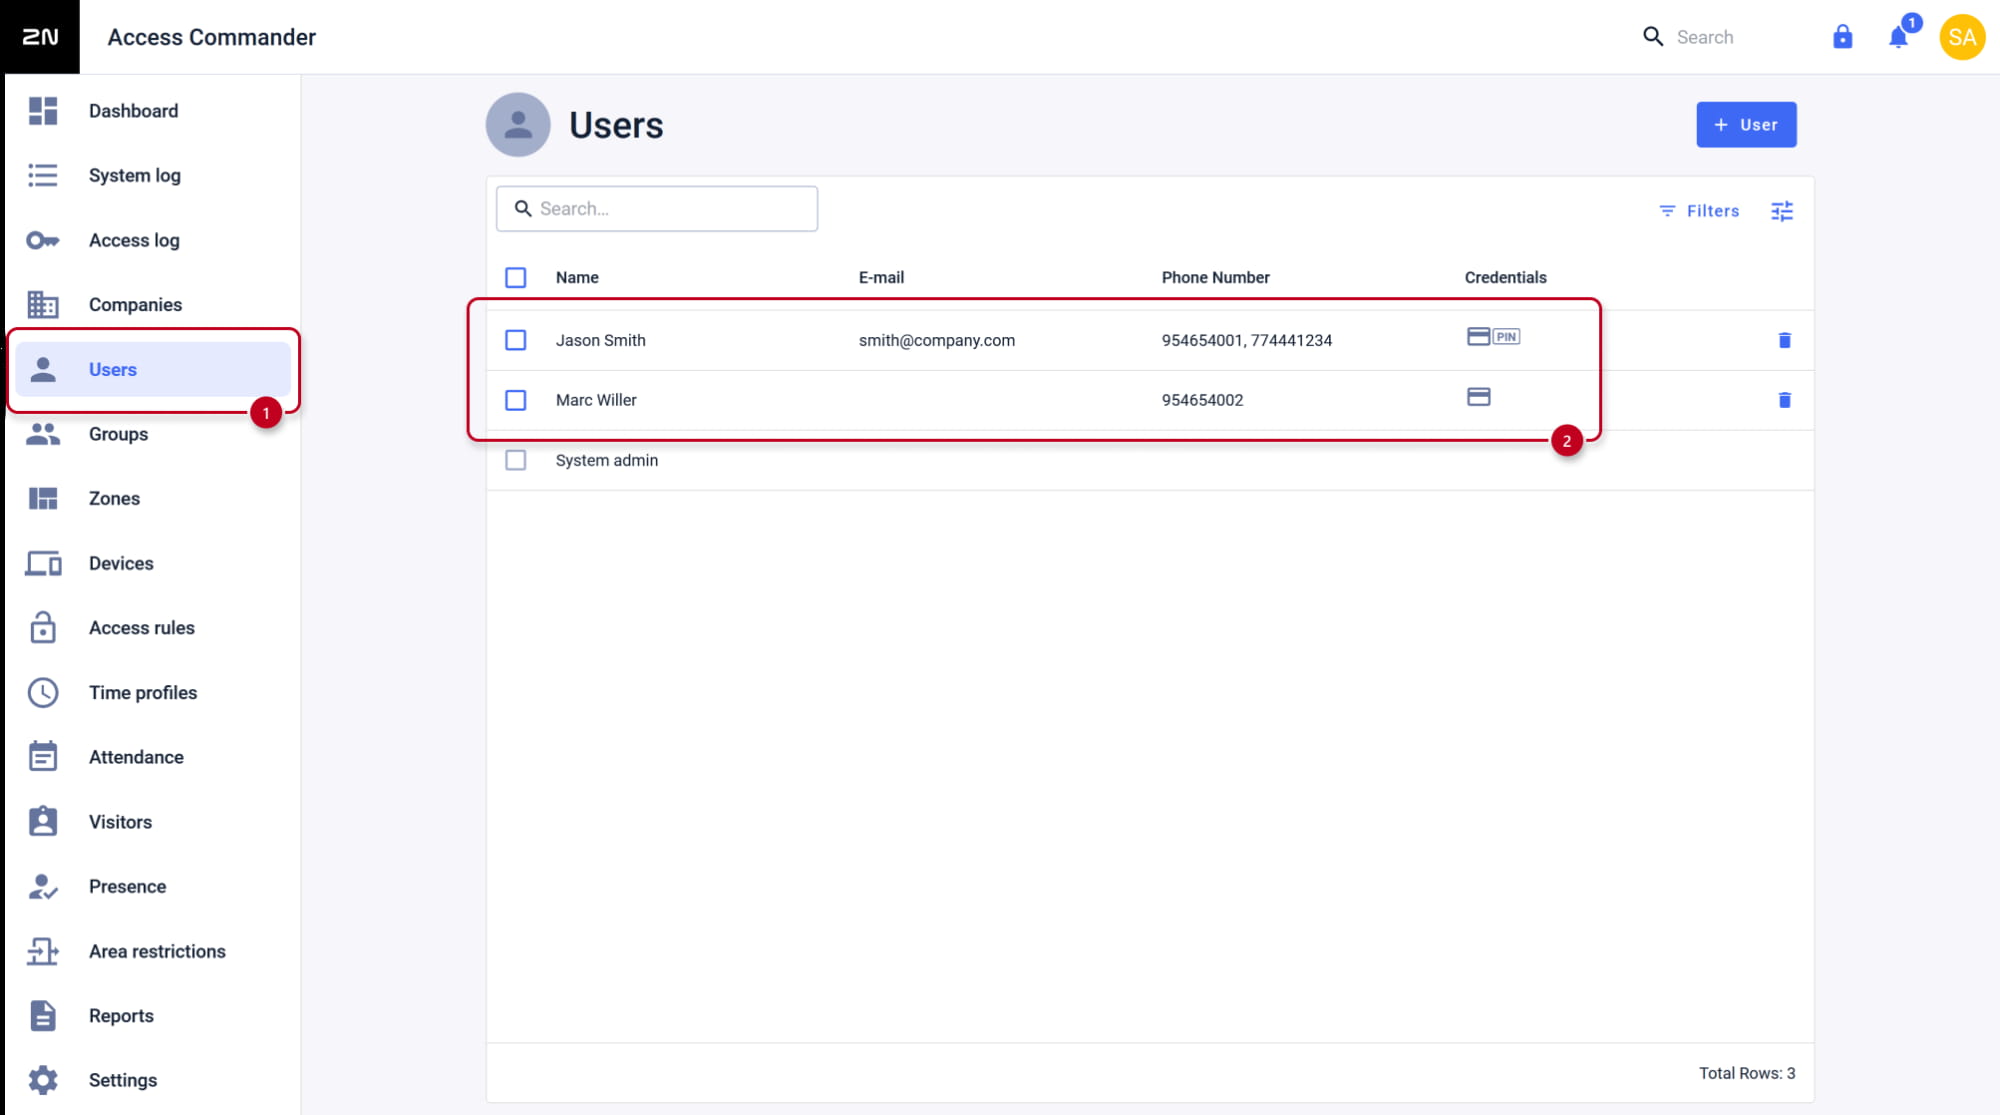2000x1115 pixels.
Task: Sort by Phone Number column header
Action: [1215, 277]
